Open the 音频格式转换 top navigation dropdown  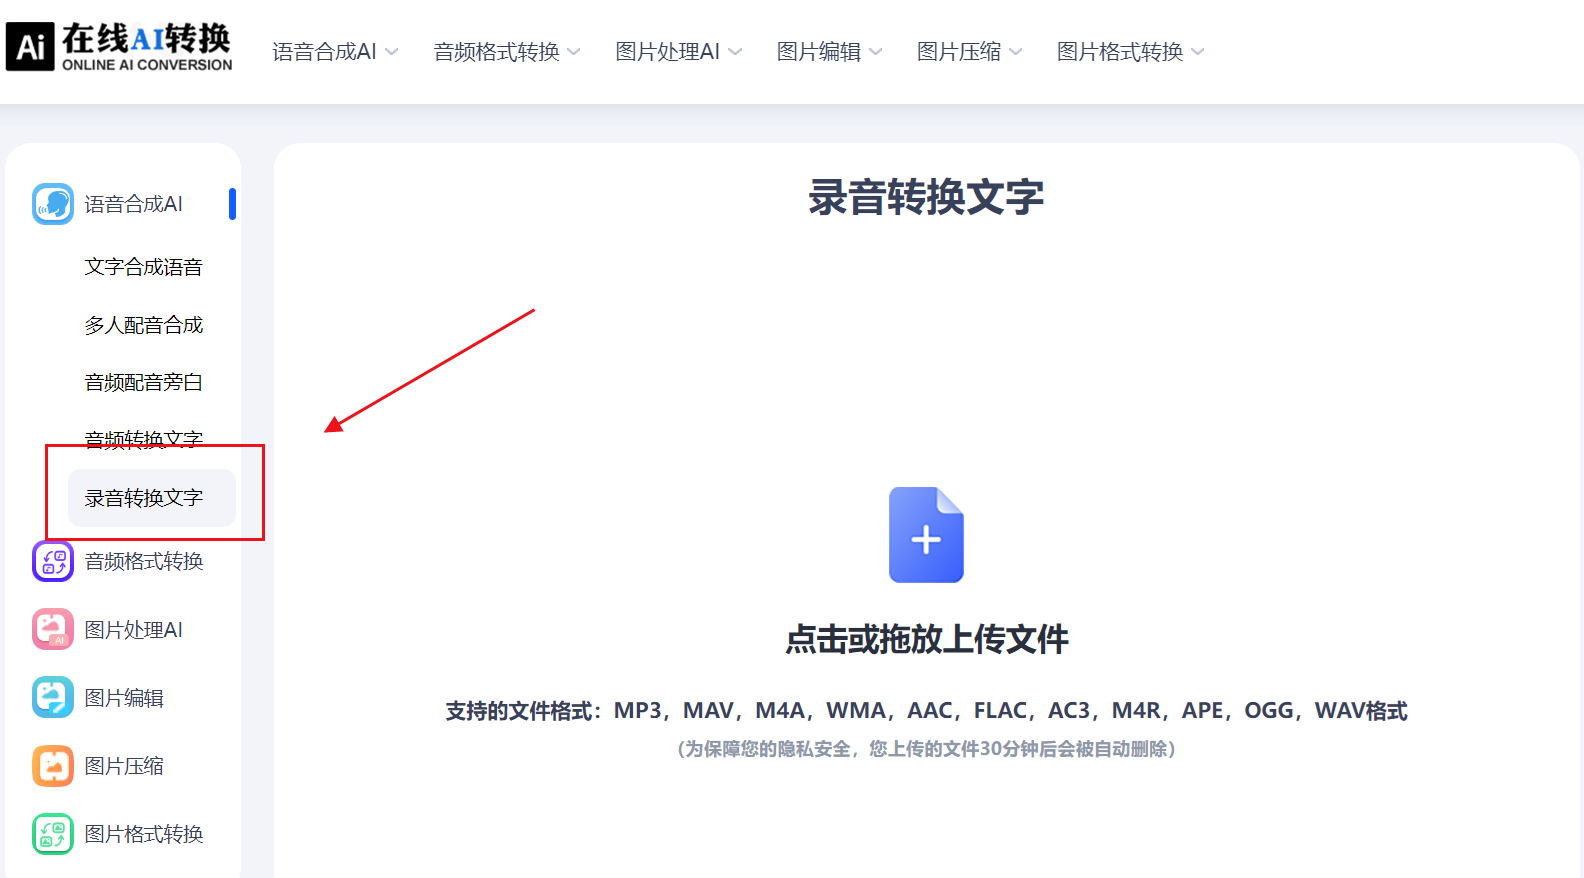pos(506,52)
